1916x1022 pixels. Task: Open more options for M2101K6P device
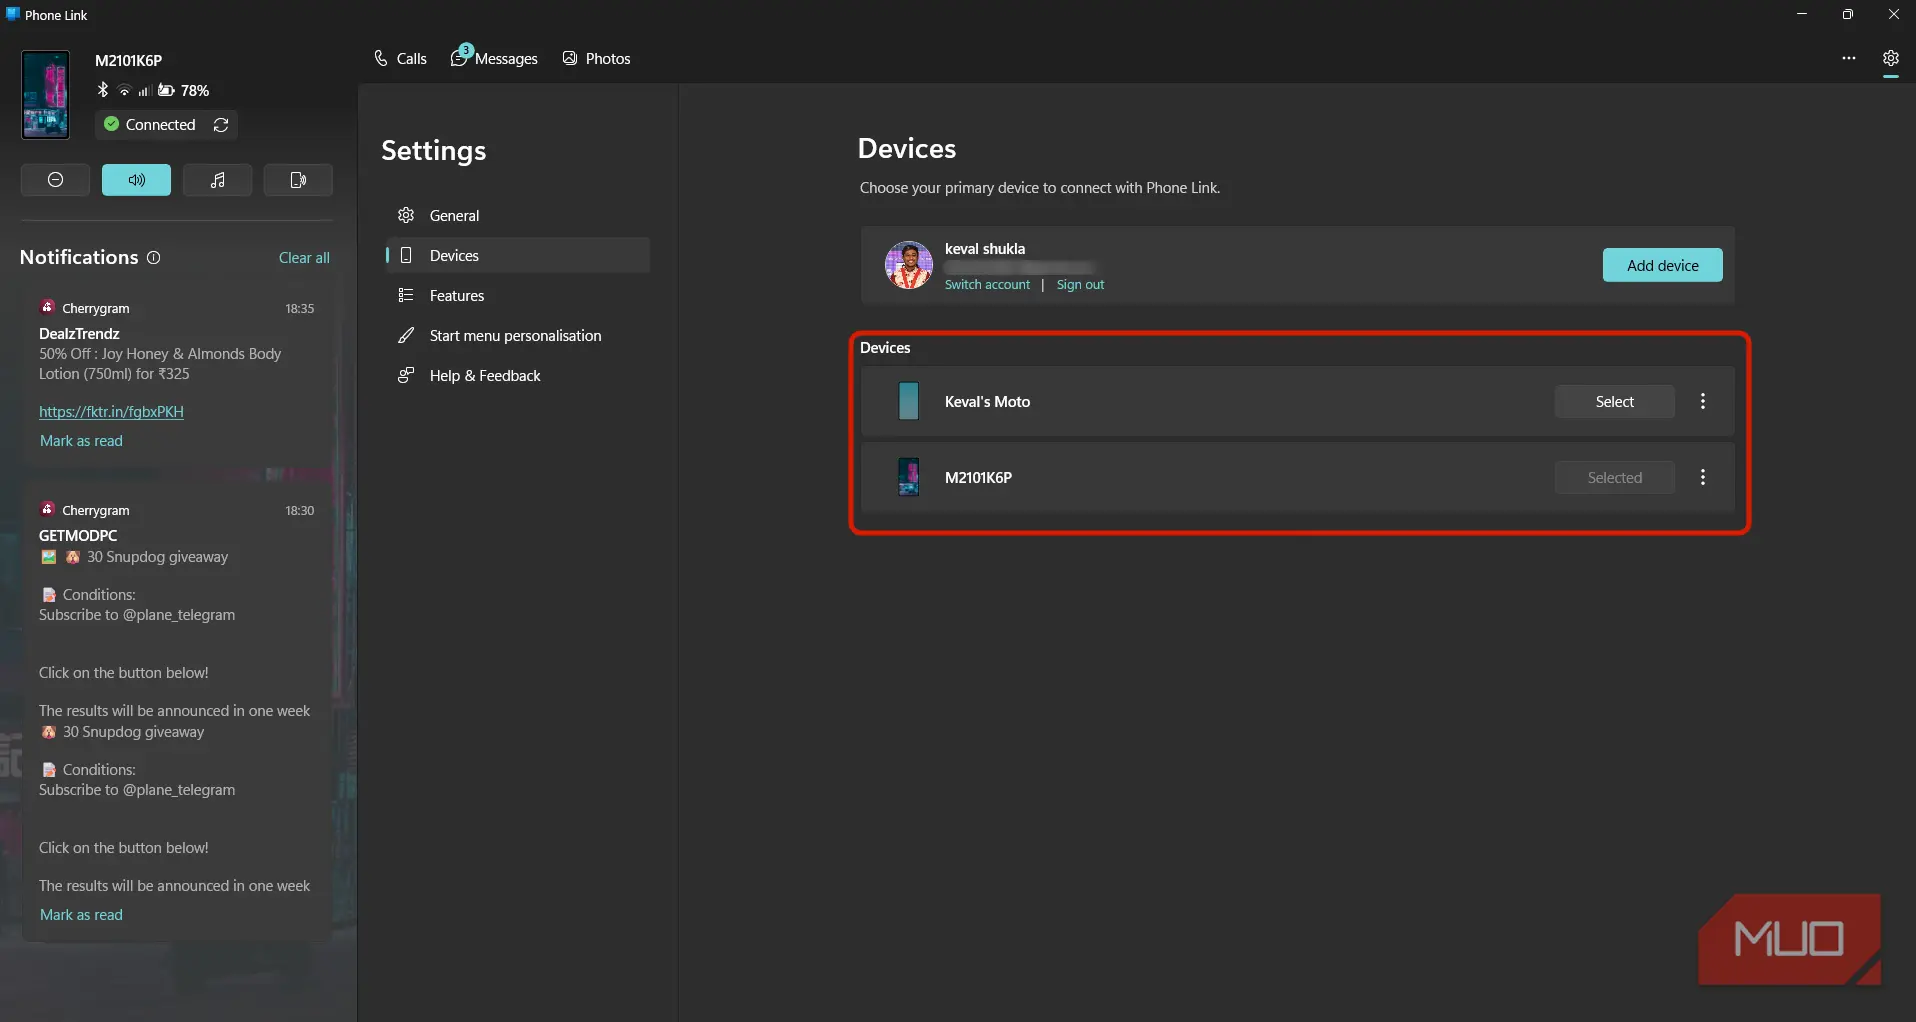tap(1703, 478)
